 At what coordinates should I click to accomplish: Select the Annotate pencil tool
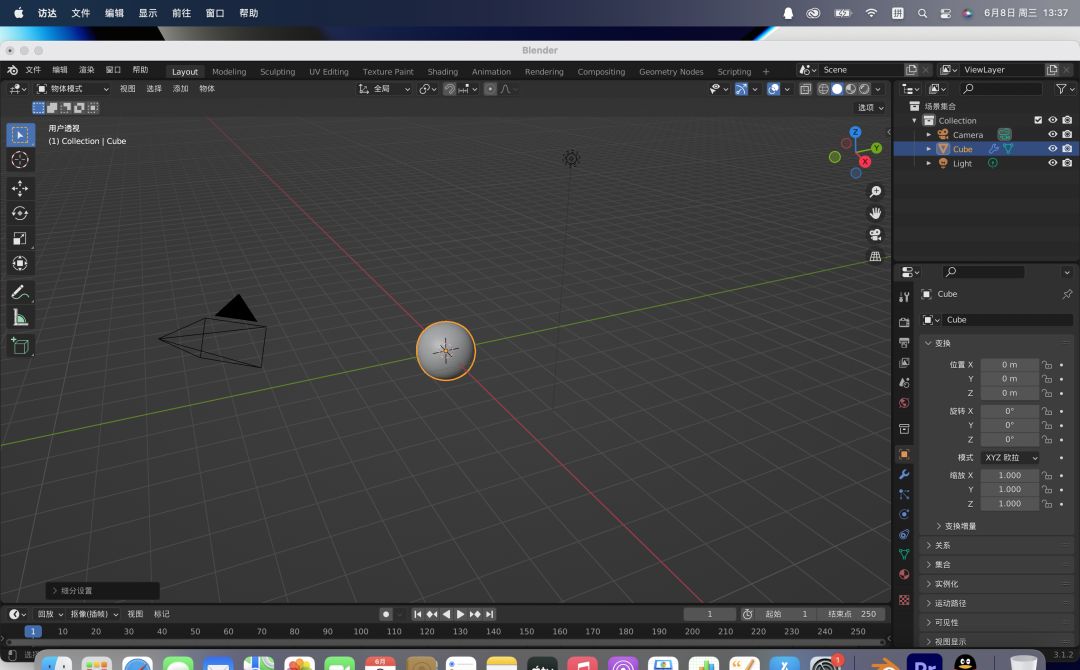tap(20, 293)
